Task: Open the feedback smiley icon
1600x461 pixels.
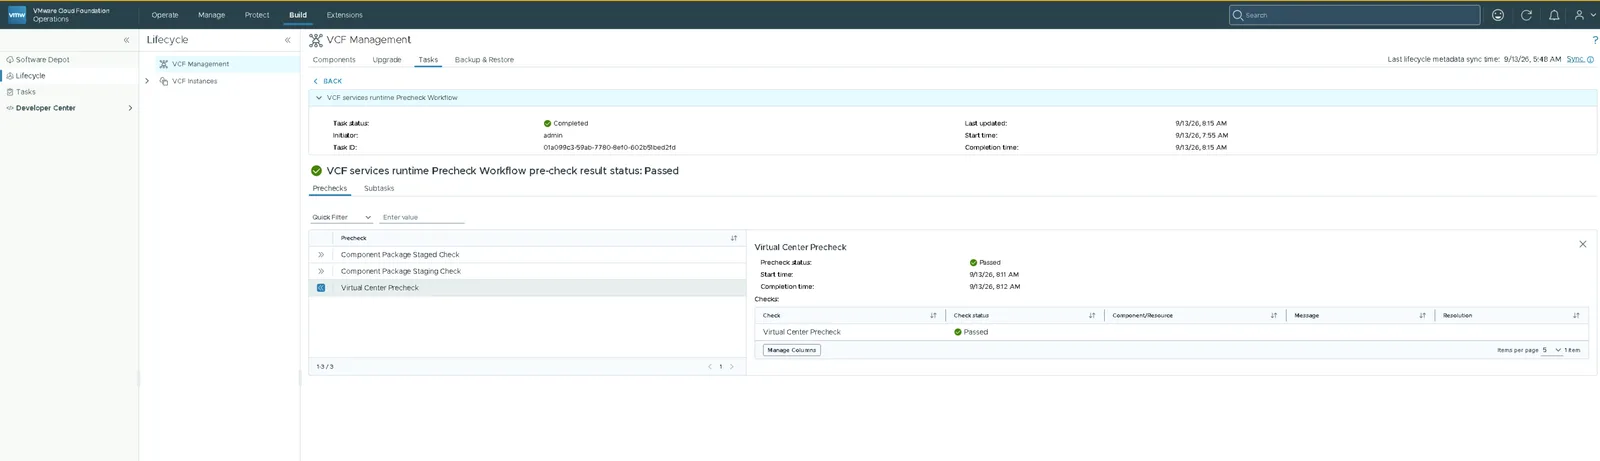Action: (1498, 15)
